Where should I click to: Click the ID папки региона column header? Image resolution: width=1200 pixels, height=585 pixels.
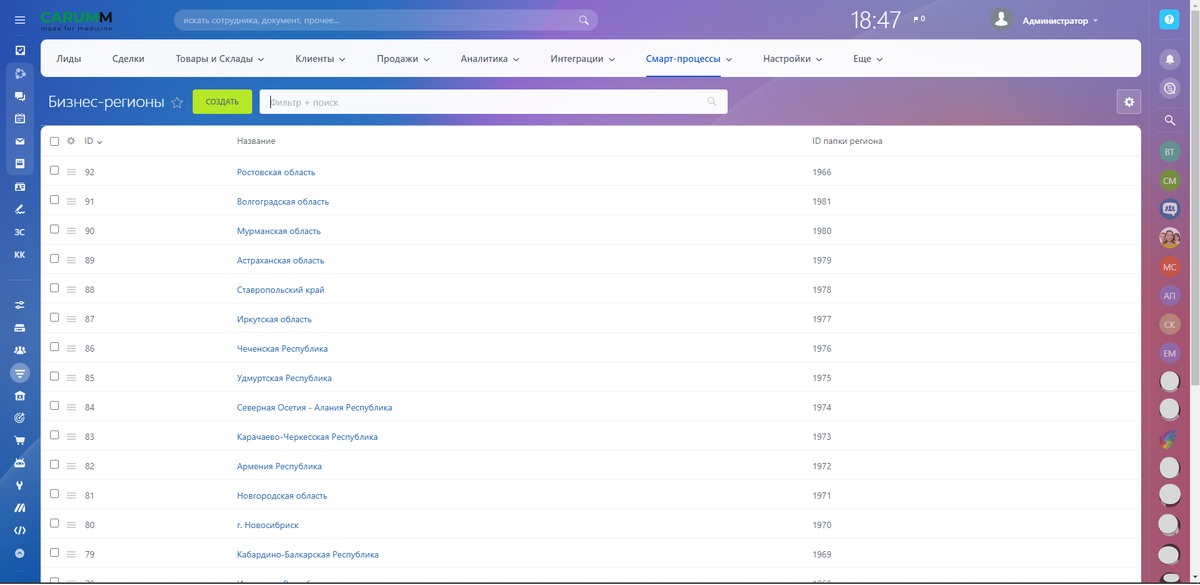point(847,141)
